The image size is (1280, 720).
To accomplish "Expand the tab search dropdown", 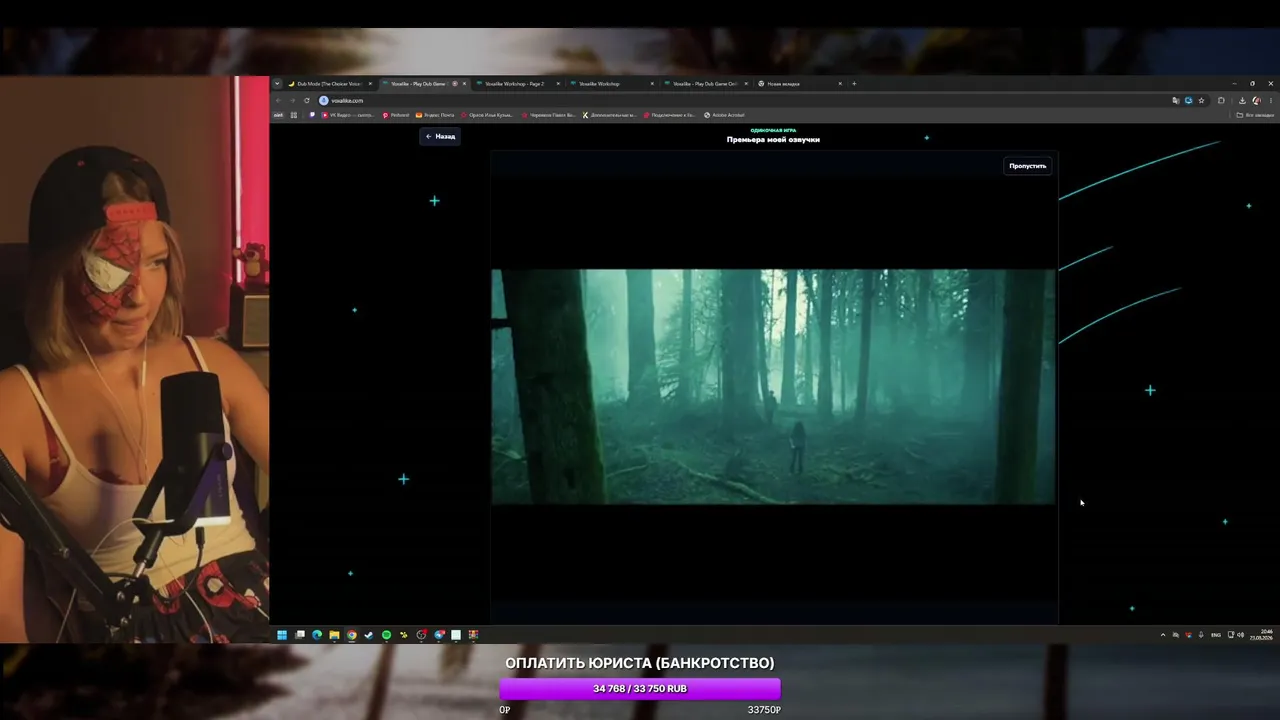I will [277, 84].
